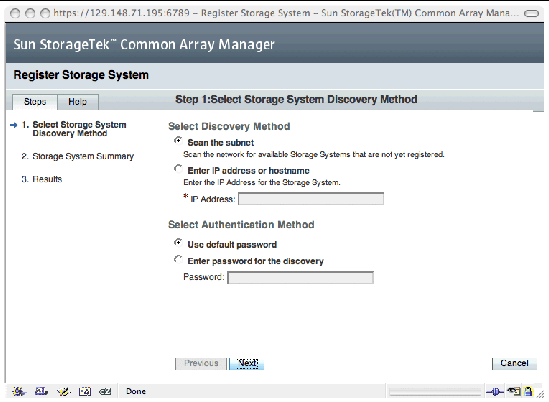549x402 pixels.
Task: Click the blue current-step arrow beside step 1
Action: pos(14,125)
